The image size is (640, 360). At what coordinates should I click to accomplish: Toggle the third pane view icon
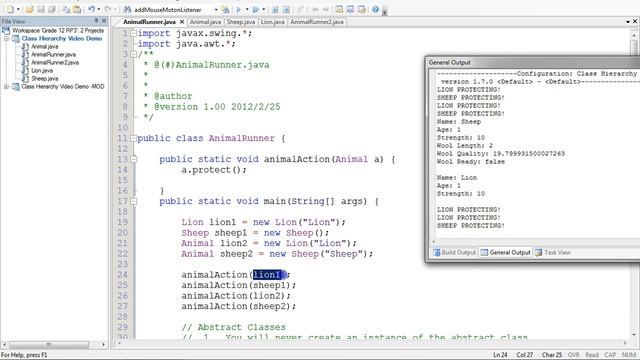point(361,9)
